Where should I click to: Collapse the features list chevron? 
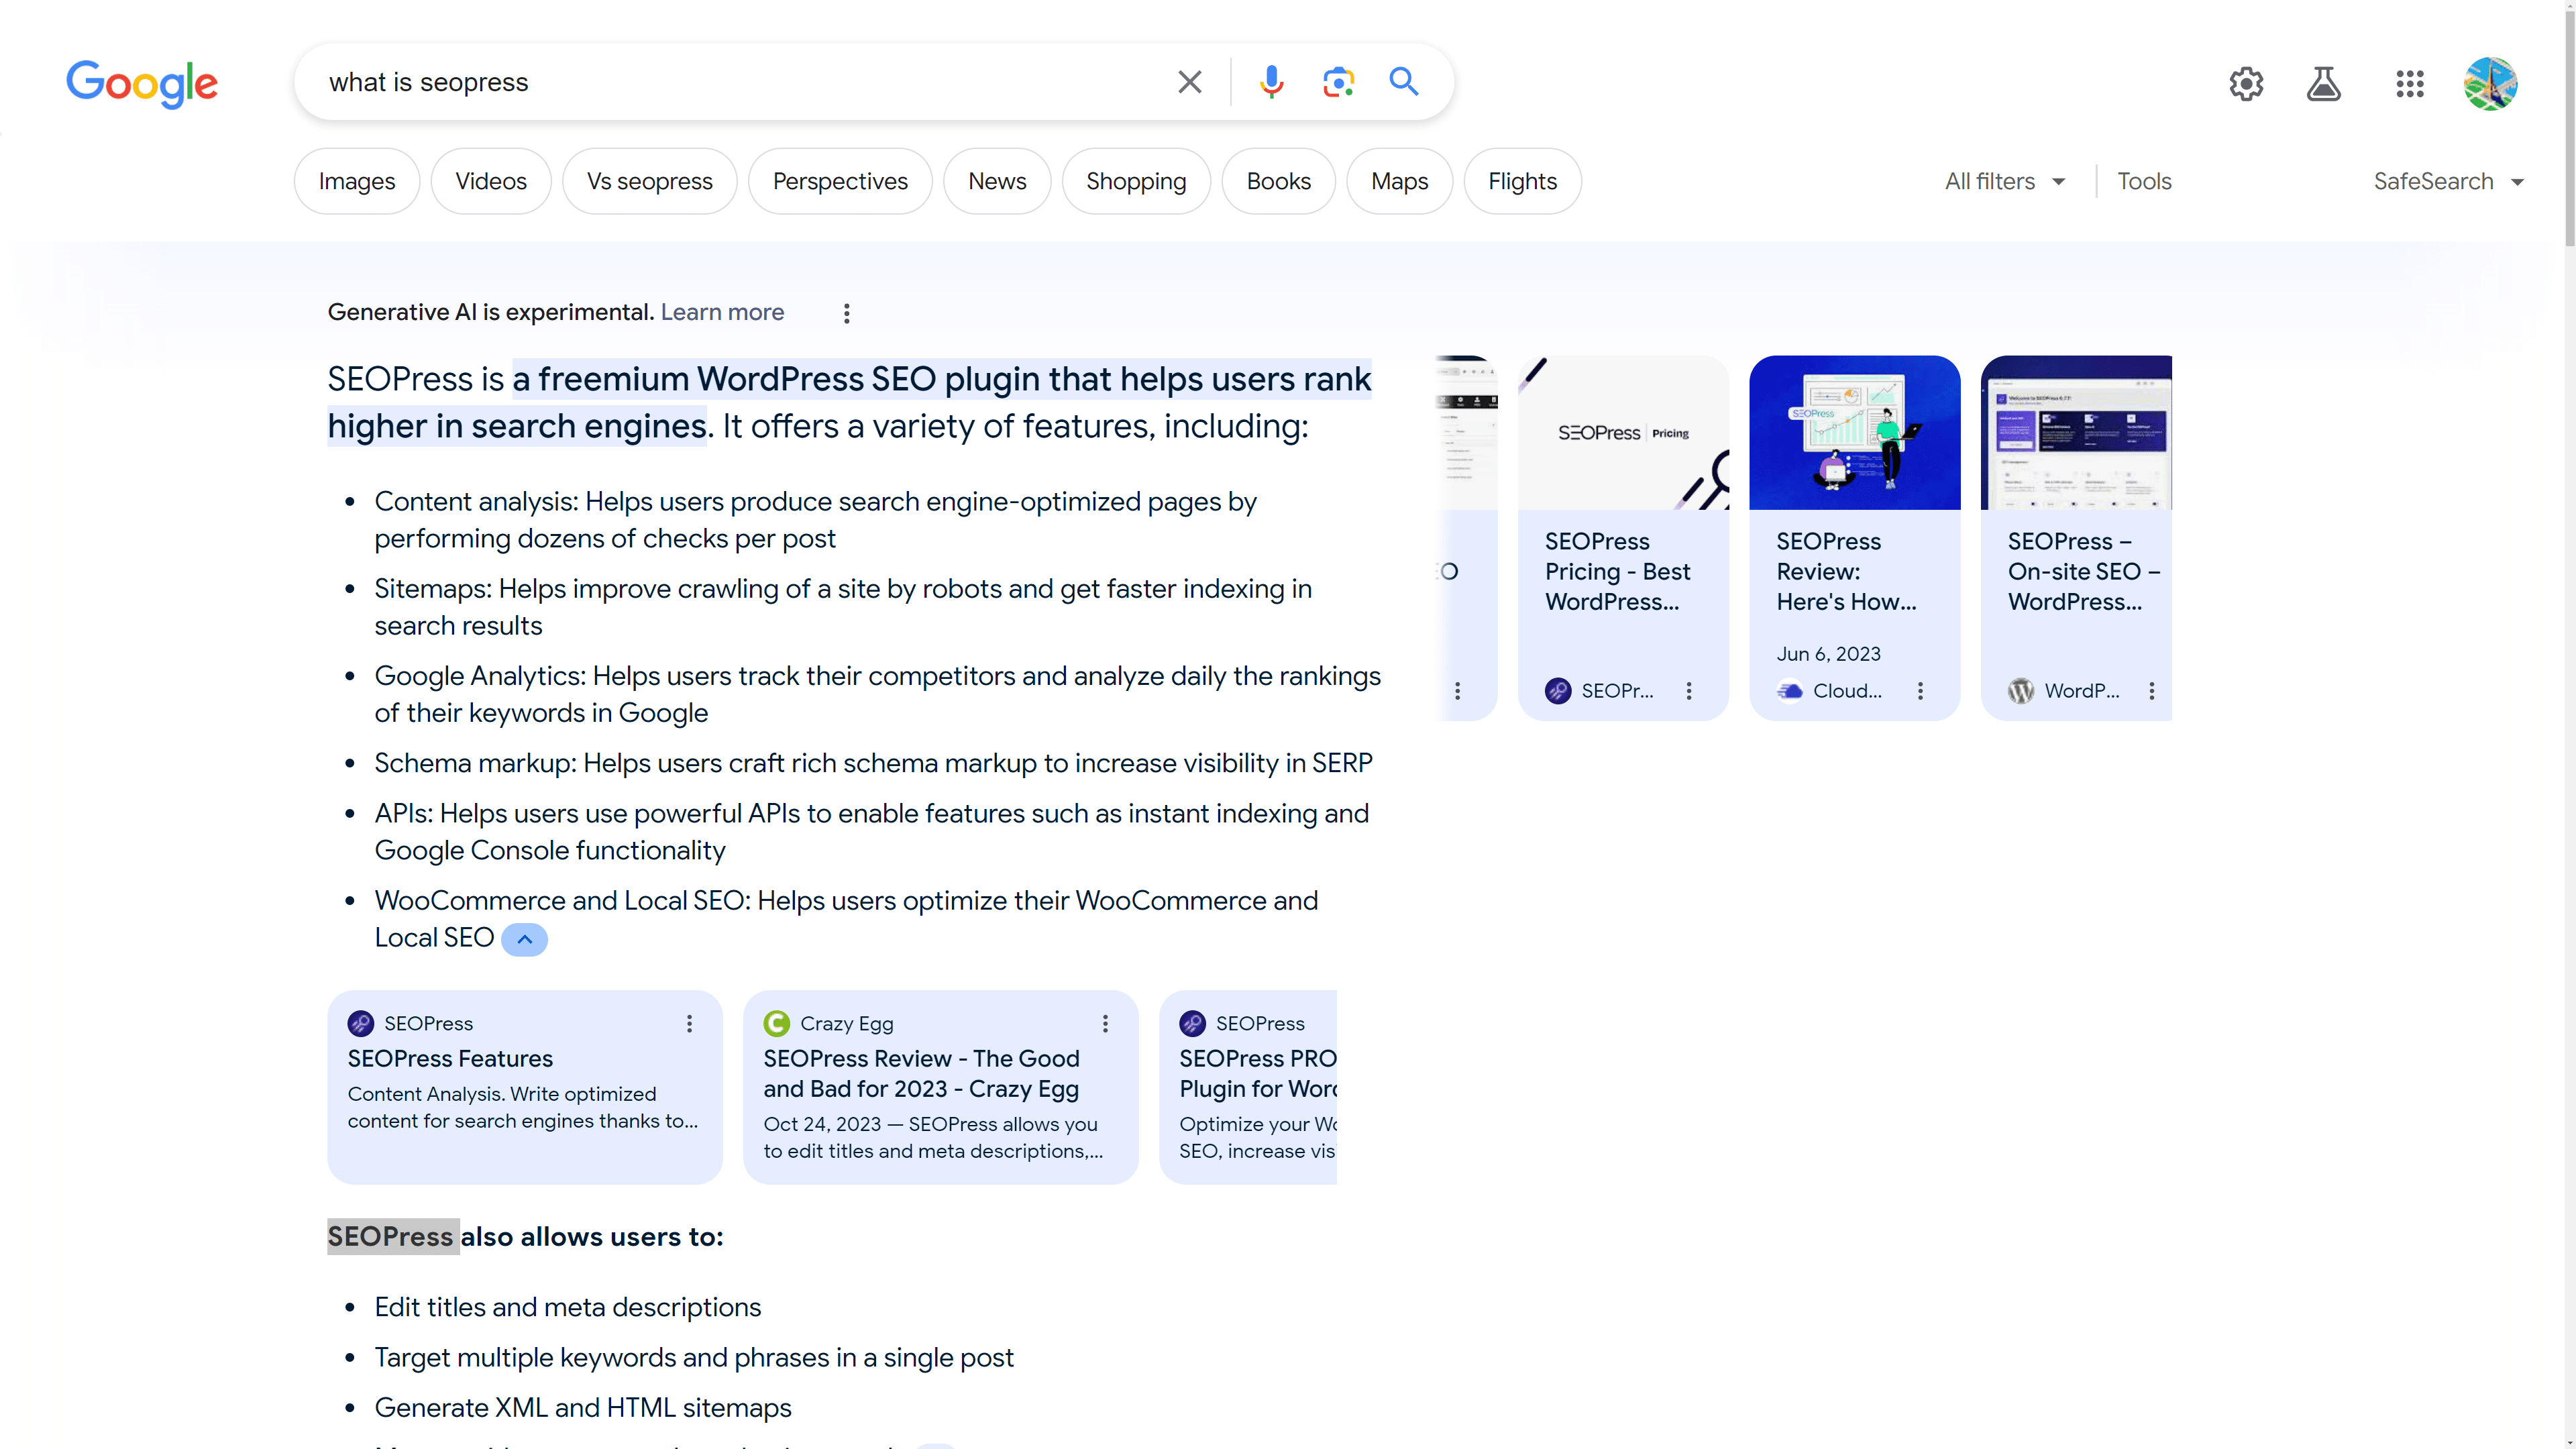pyautogui.click(x=524, y=939)
